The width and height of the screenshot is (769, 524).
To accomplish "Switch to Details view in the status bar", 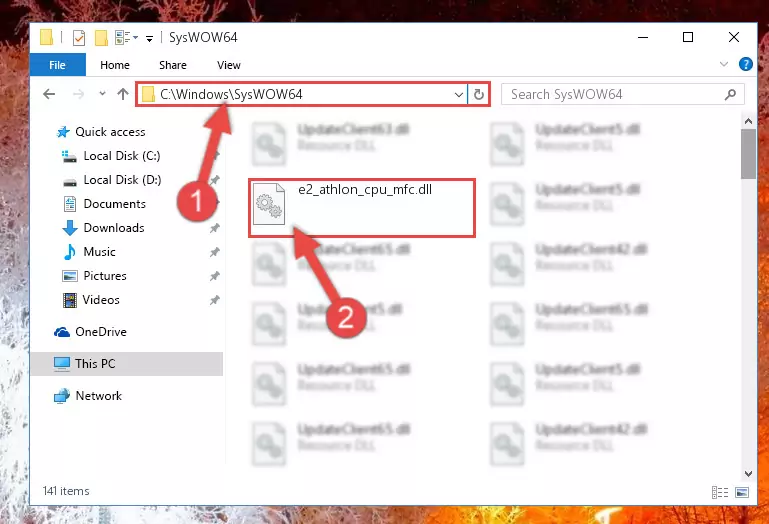I will click(x=719, y=492).
